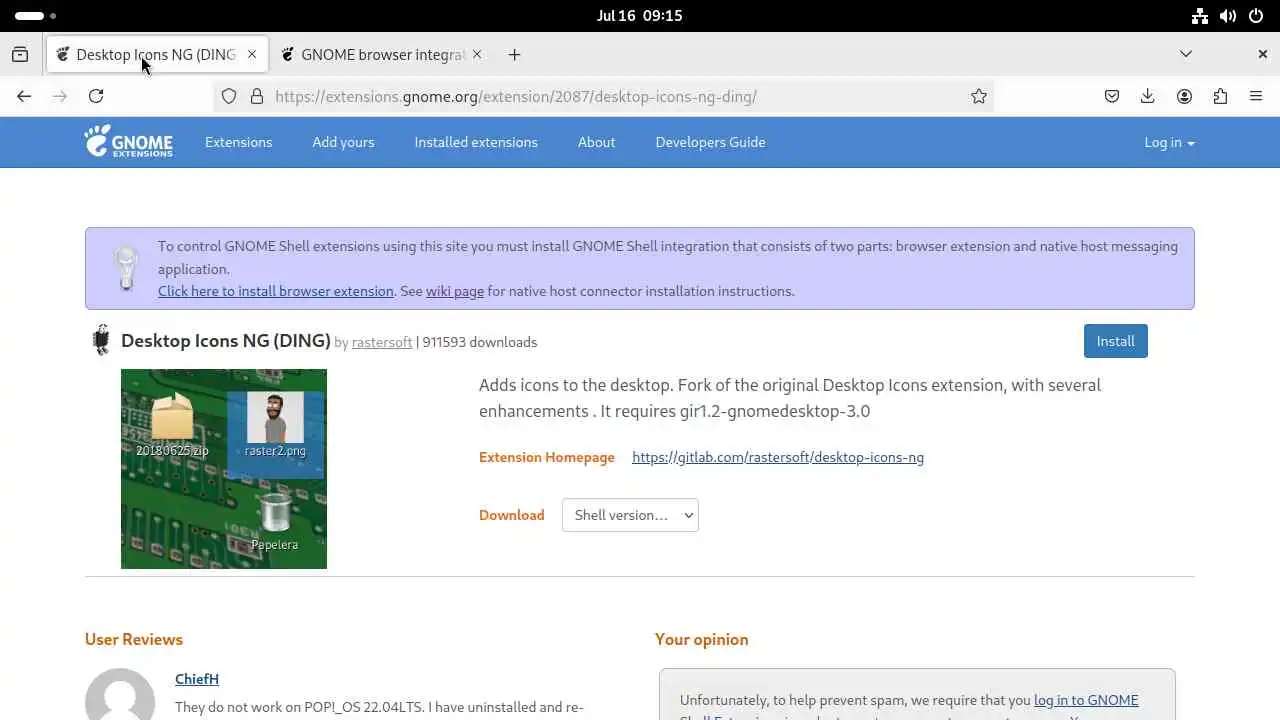The image size is (1280, 720).
Task: Open the volume icon in top bar
Action: click(1228, 16)
